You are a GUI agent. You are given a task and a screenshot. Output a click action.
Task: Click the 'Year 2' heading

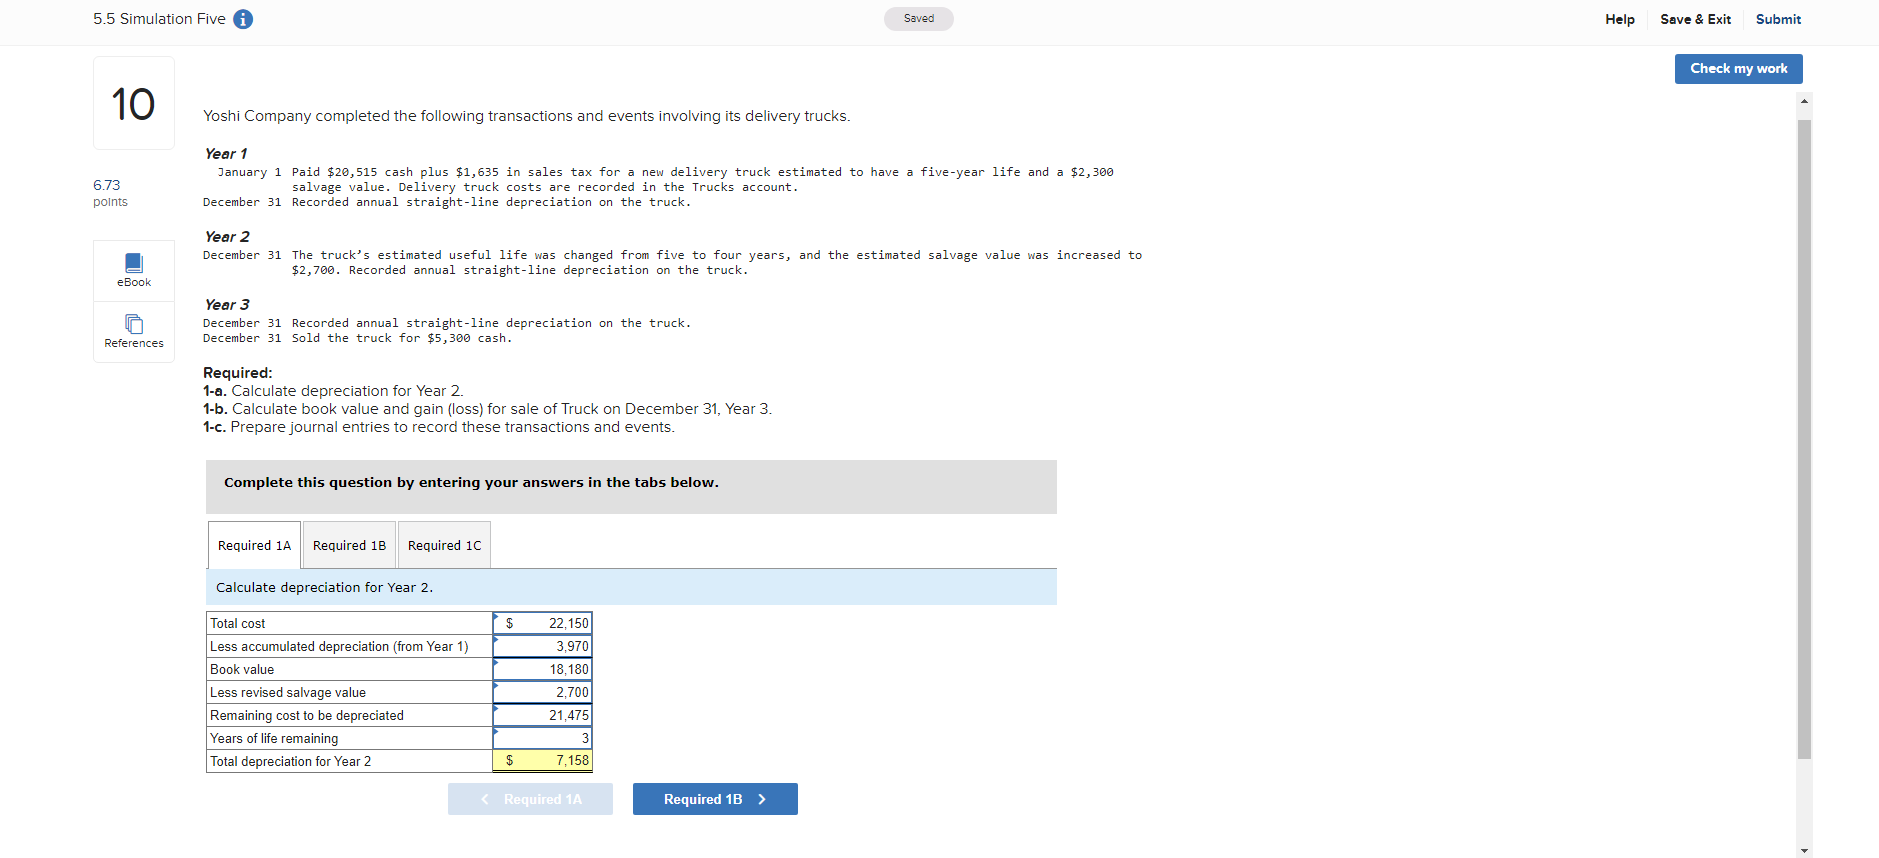click(x=227, y=236)
